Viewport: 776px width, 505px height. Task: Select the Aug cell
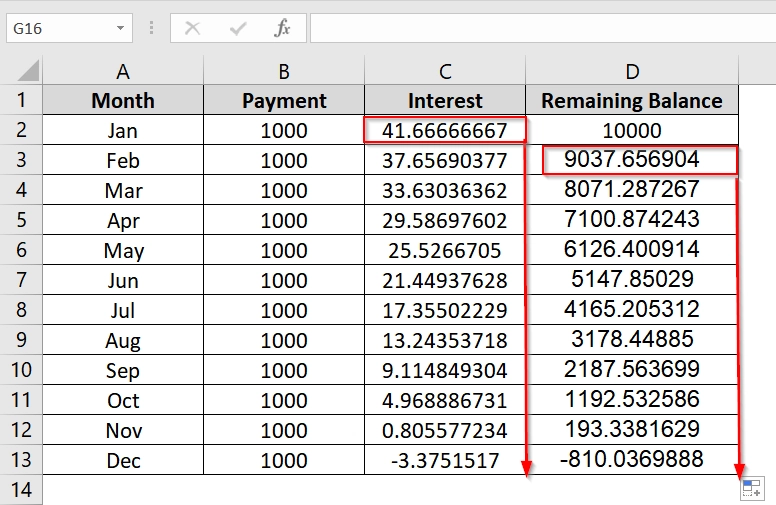(123, 340)
